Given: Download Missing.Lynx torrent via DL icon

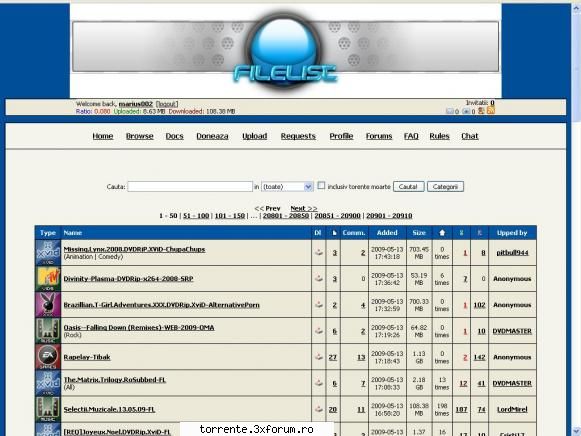Looking at the screenshot, I should coord(319,252).
